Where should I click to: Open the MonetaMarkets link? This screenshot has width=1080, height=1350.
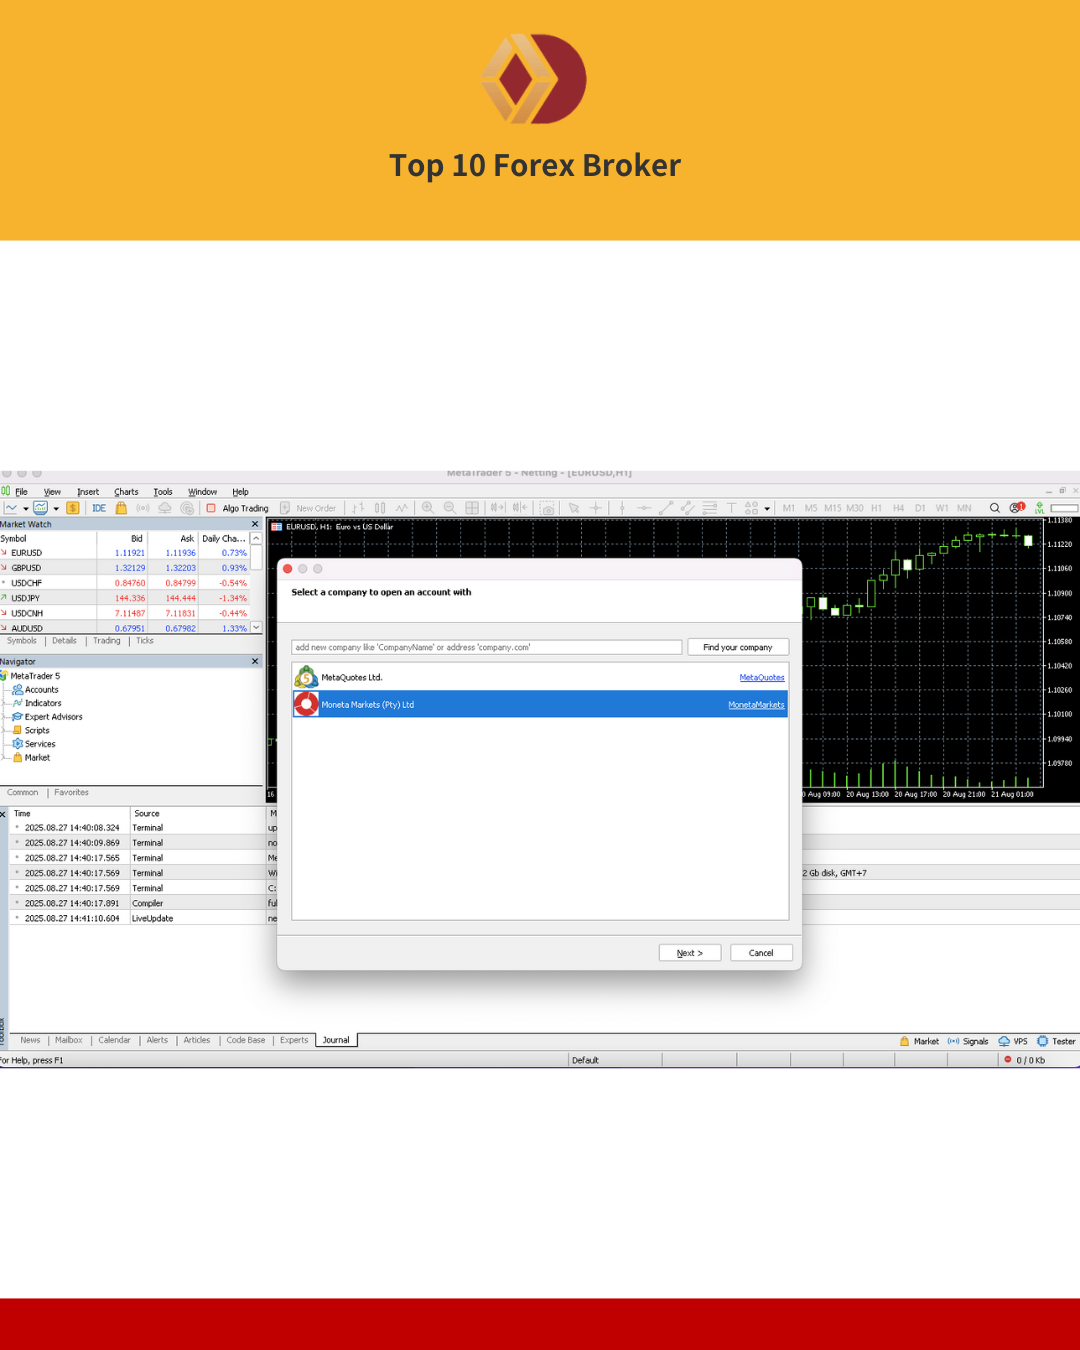[756, 705]
